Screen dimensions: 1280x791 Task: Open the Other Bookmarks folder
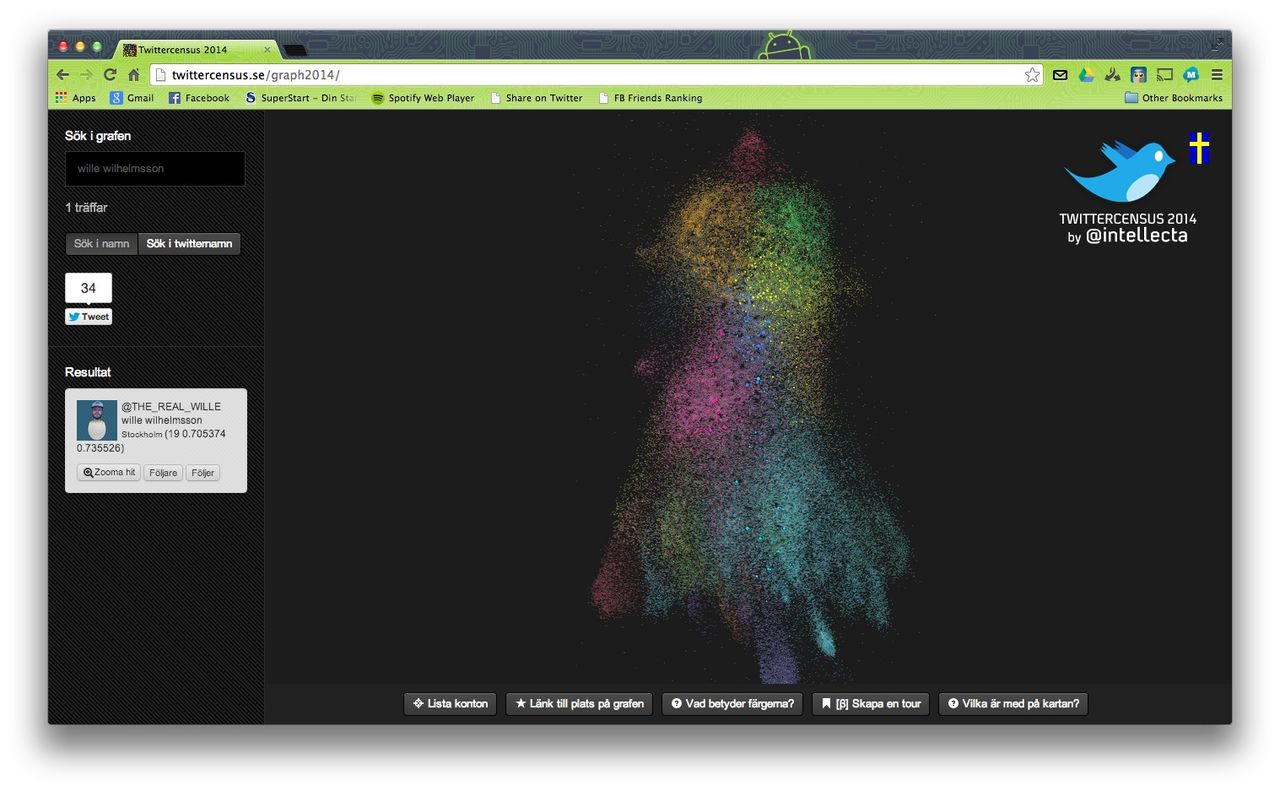click(x=1173, y=98)
